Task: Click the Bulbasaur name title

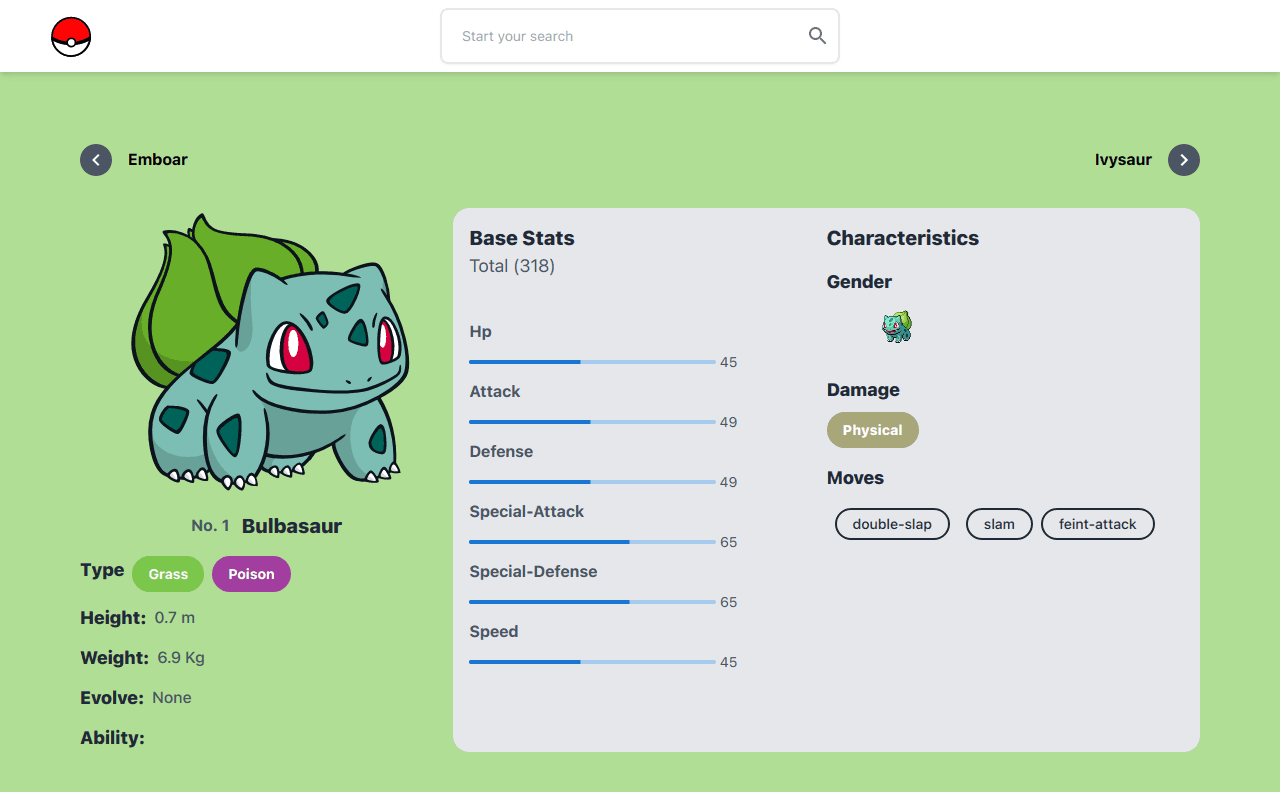Action: (x=292, y=526)
